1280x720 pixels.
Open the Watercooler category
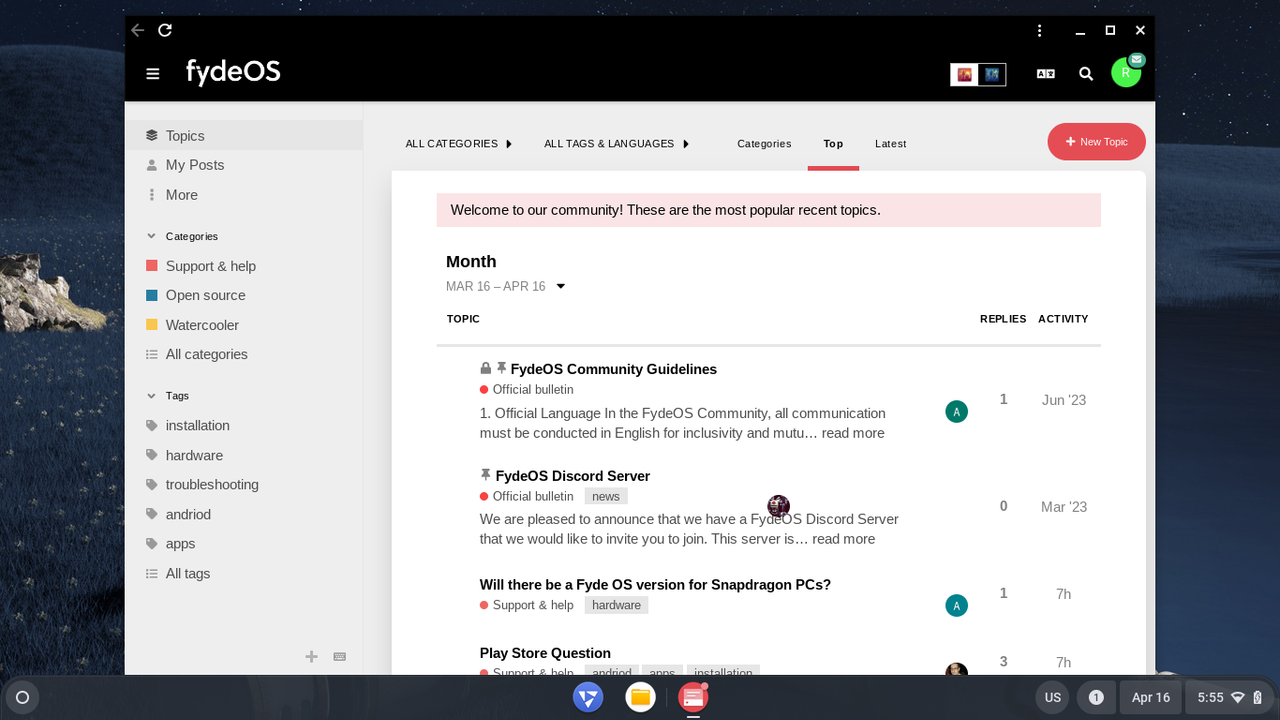[244, 325]
